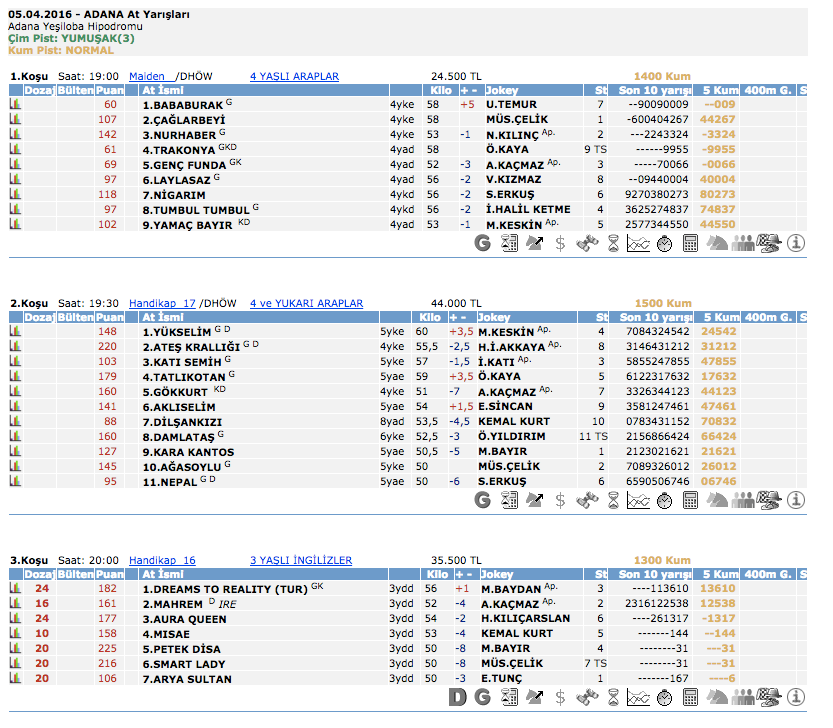
Task: Click jockey name KEMAL KURT in race 3
Action: [516, 634]
